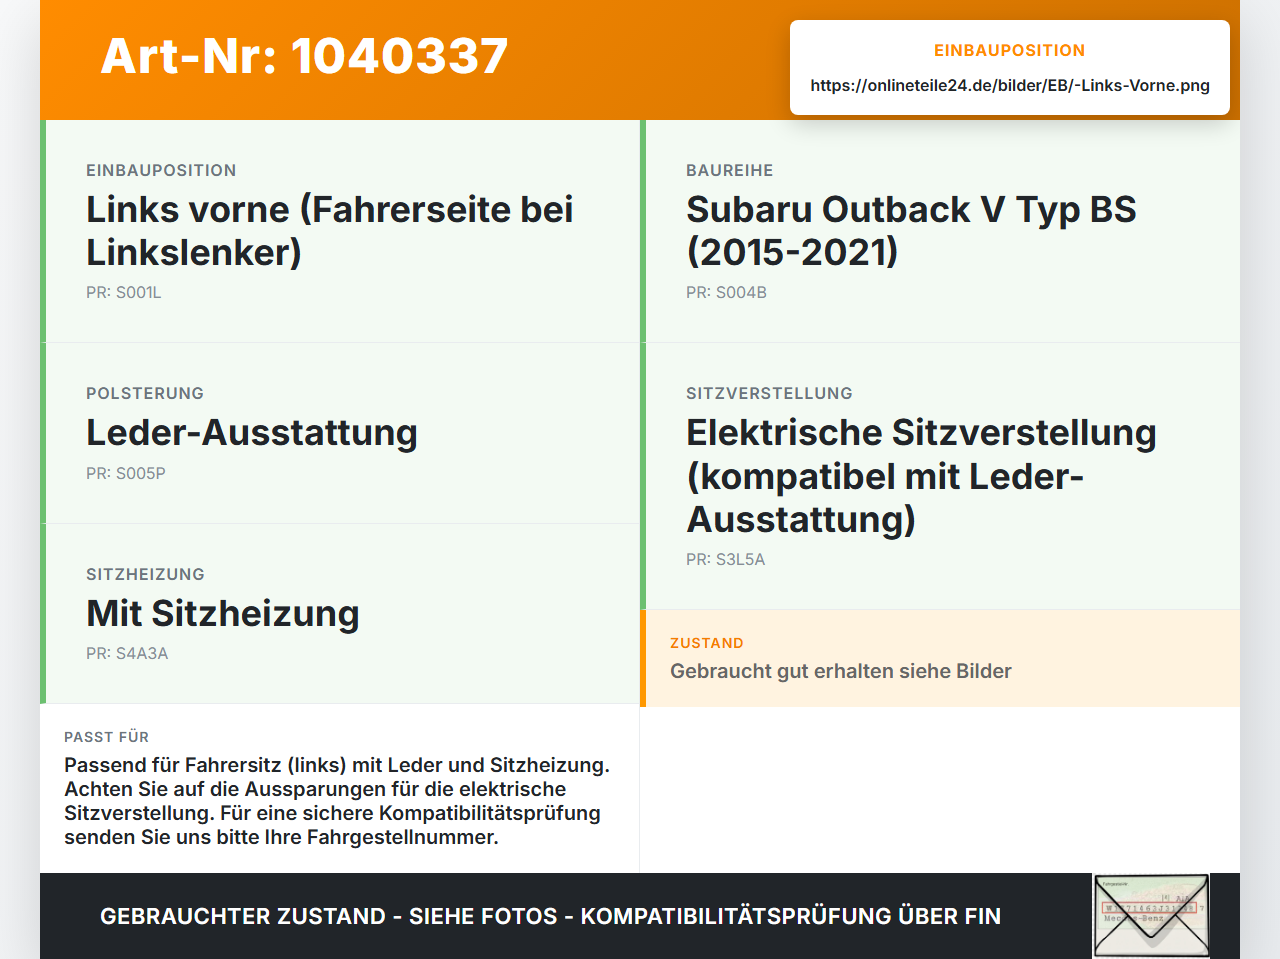Click the PASST FÜR compatibility text
1280x959 pixels.
click(x=338, y=801)
